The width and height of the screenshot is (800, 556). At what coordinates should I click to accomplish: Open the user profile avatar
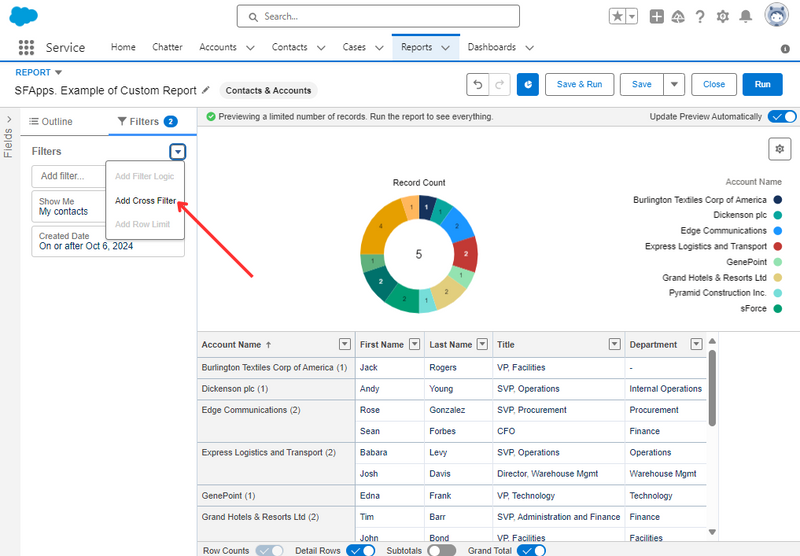click(x=776, y=15)
